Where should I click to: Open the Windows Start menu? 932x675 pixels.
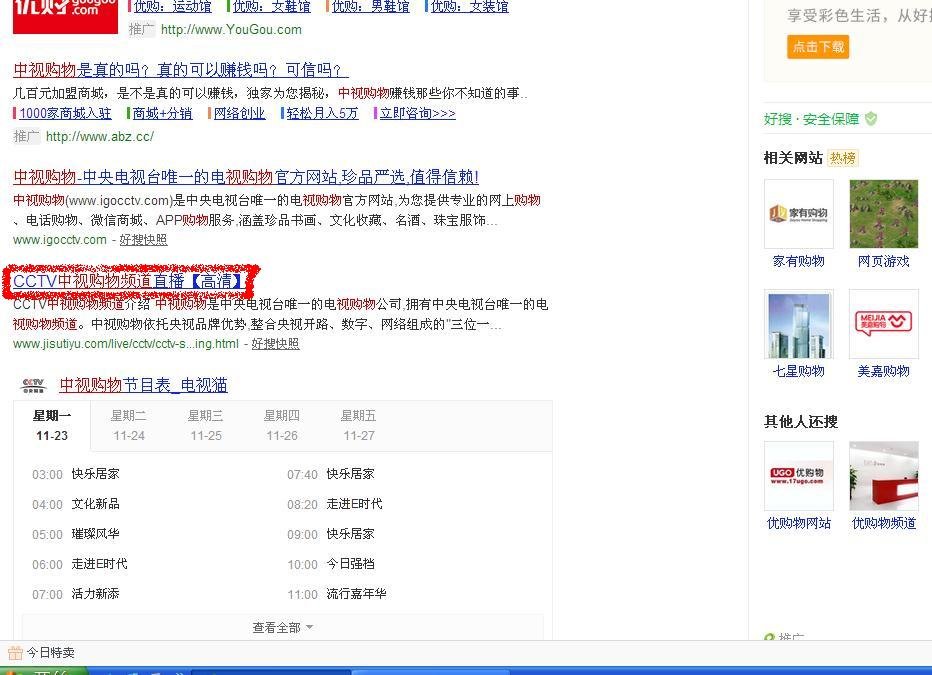[x=40, y=669]
